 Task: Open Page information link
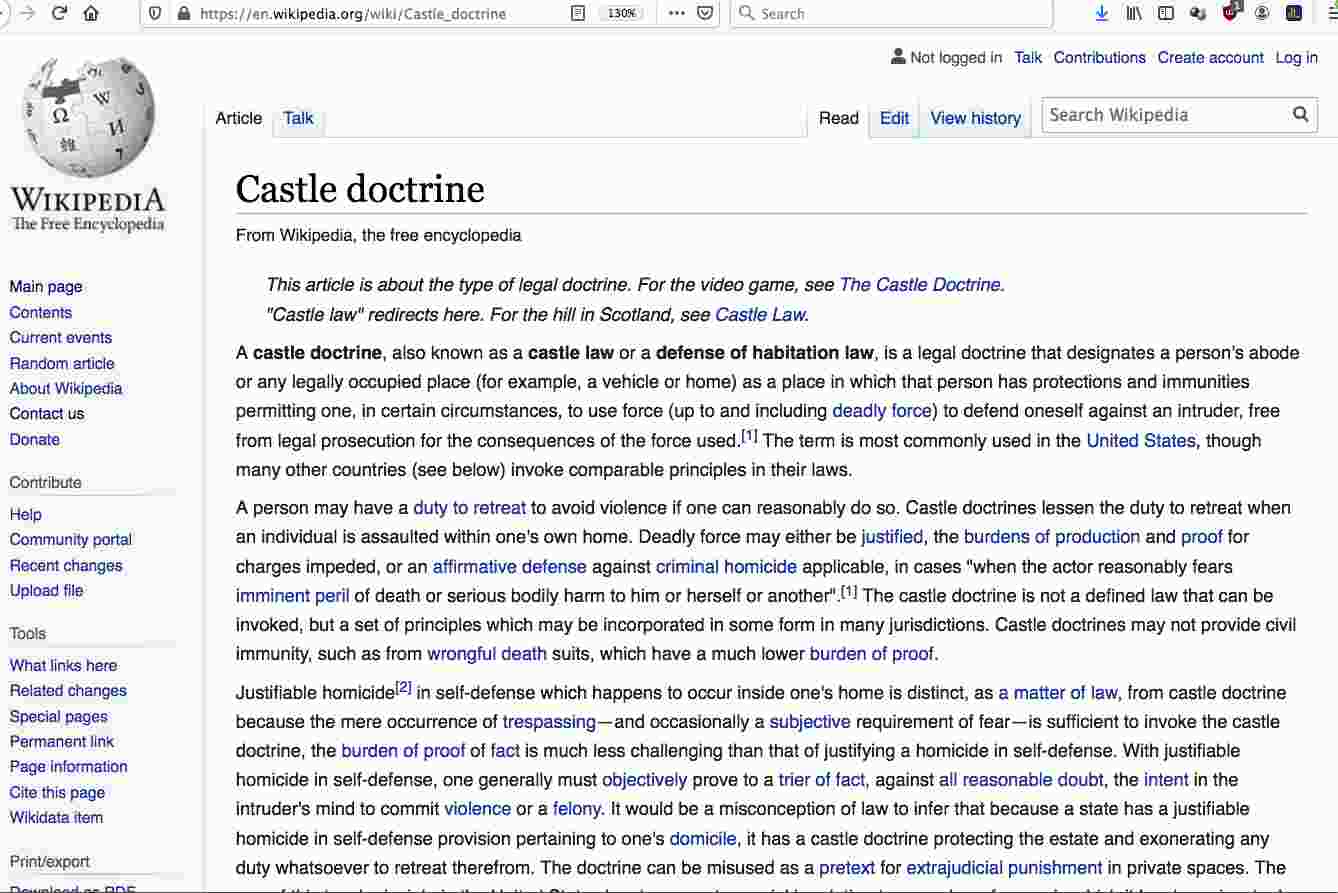pyautogui.click(x=68, y=767)
